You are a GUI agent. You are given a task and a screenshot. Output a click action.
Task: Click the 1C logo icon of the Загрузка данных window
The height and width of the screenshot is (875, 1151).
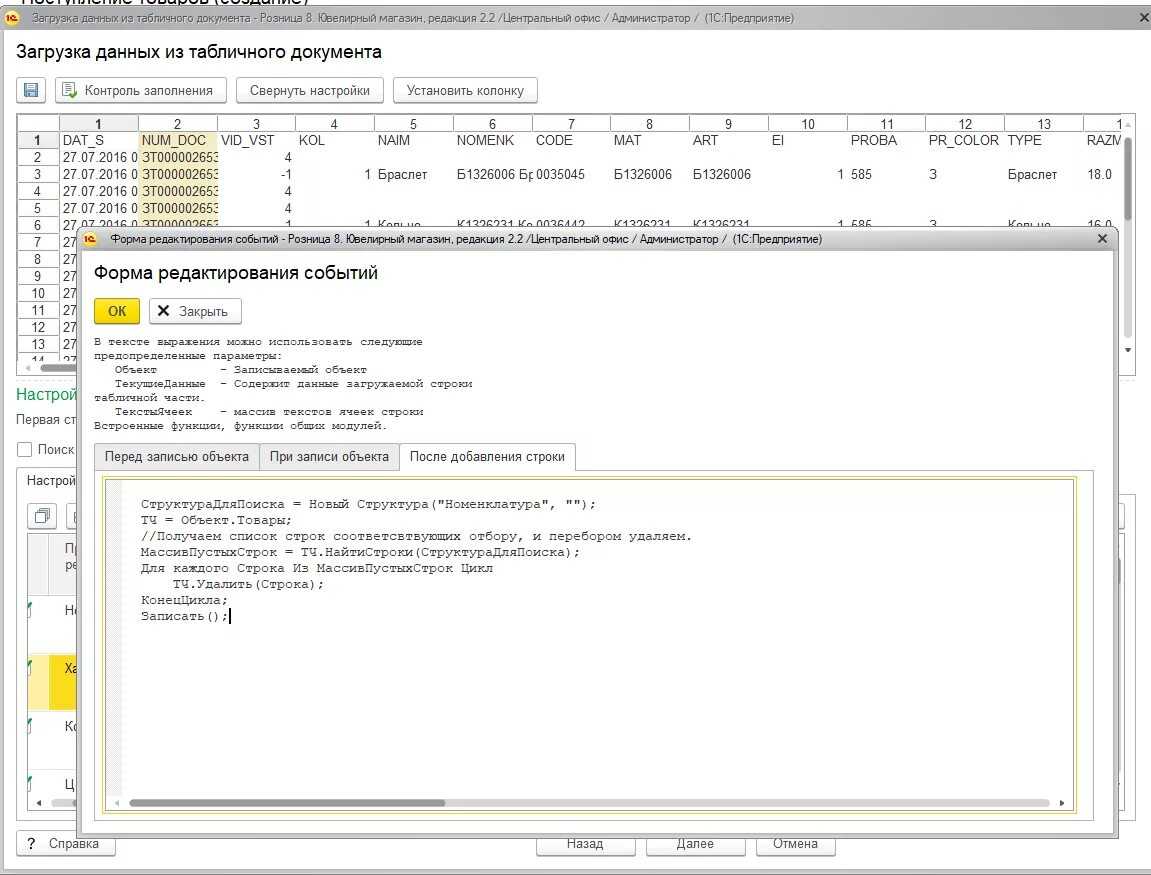12,18
